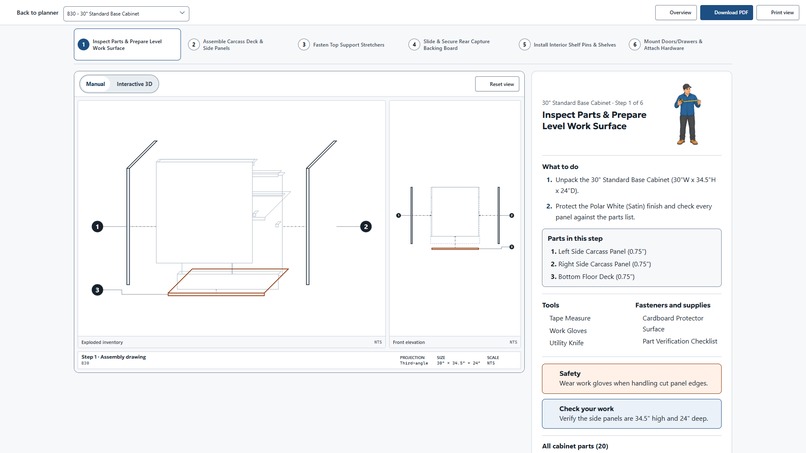Image resolution: width=806 pixels, height=453 pixels.
Task: Select right side panel in exploded drawing
Action: pos(308,226)
